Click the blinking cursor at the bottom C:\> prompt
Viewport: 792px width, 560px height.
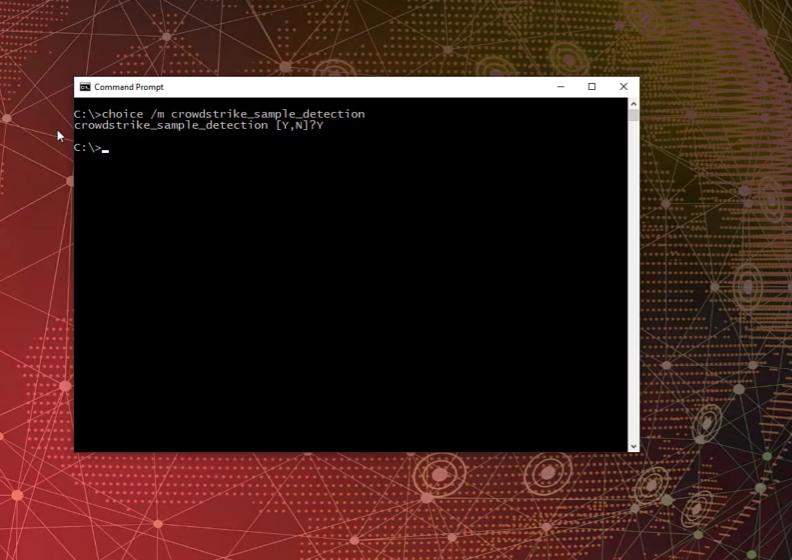[105, 150]
